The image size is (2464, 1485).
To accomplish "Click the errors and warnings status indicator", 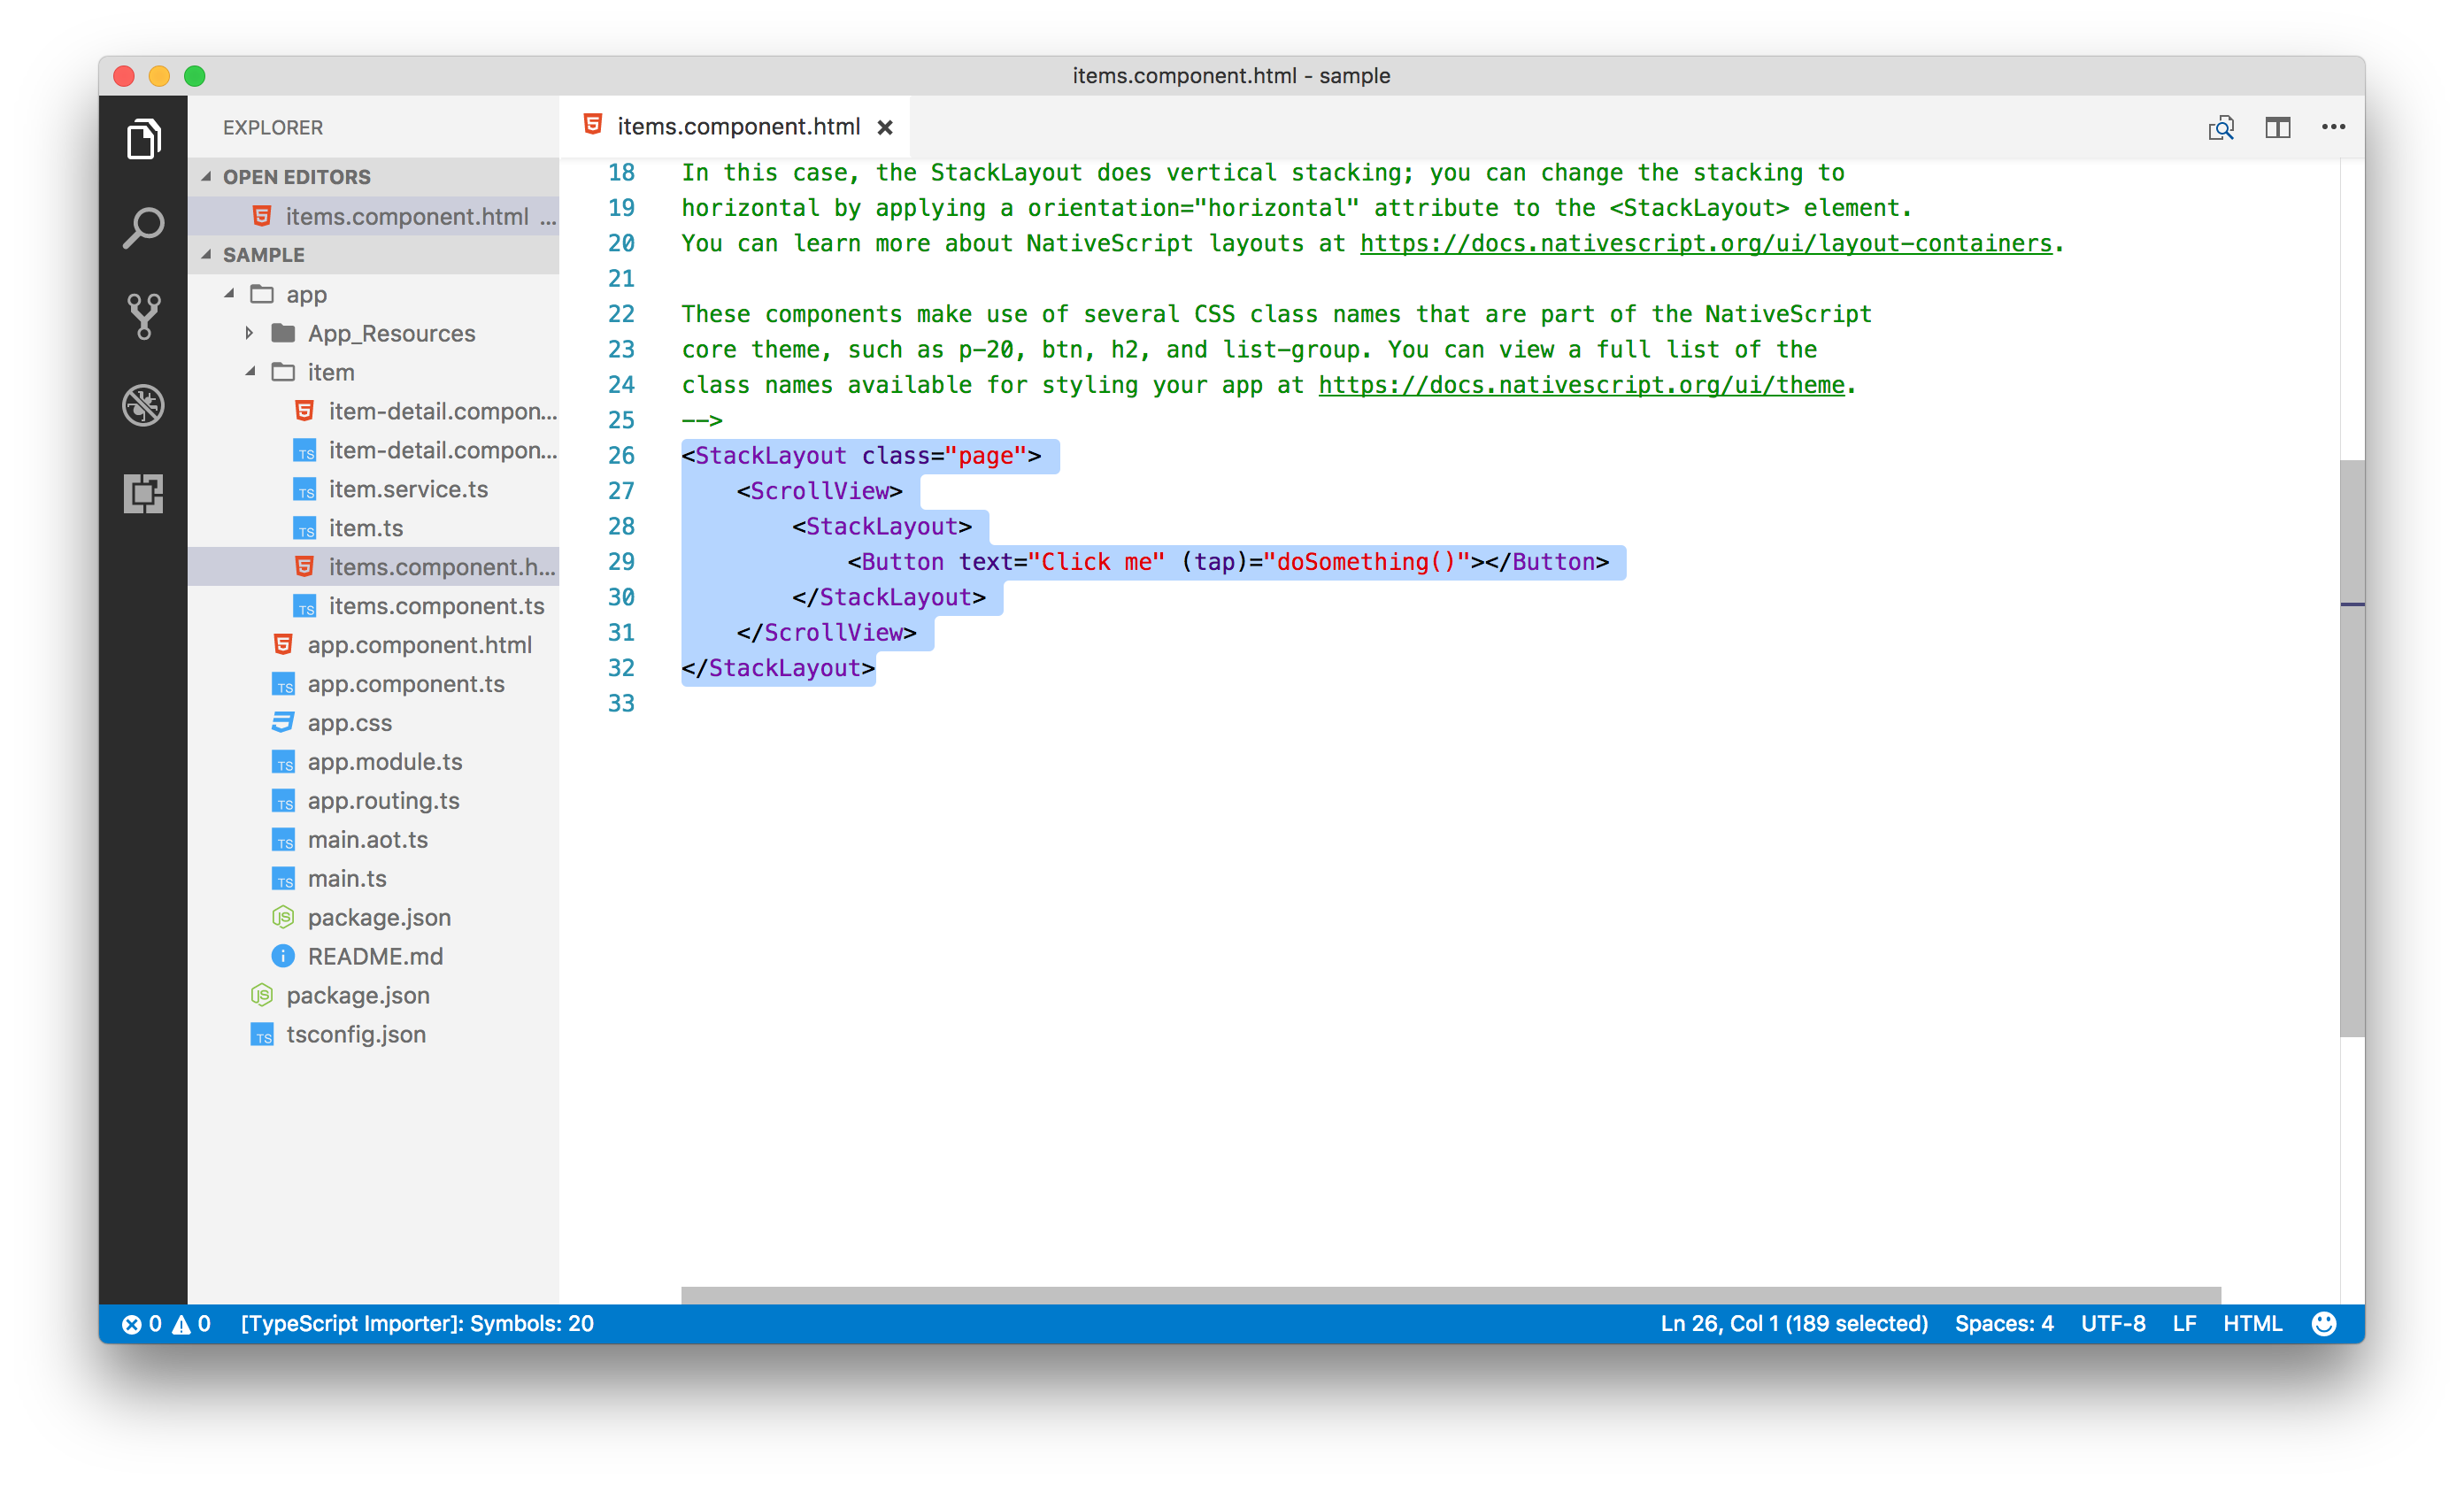I will 168,1323.
